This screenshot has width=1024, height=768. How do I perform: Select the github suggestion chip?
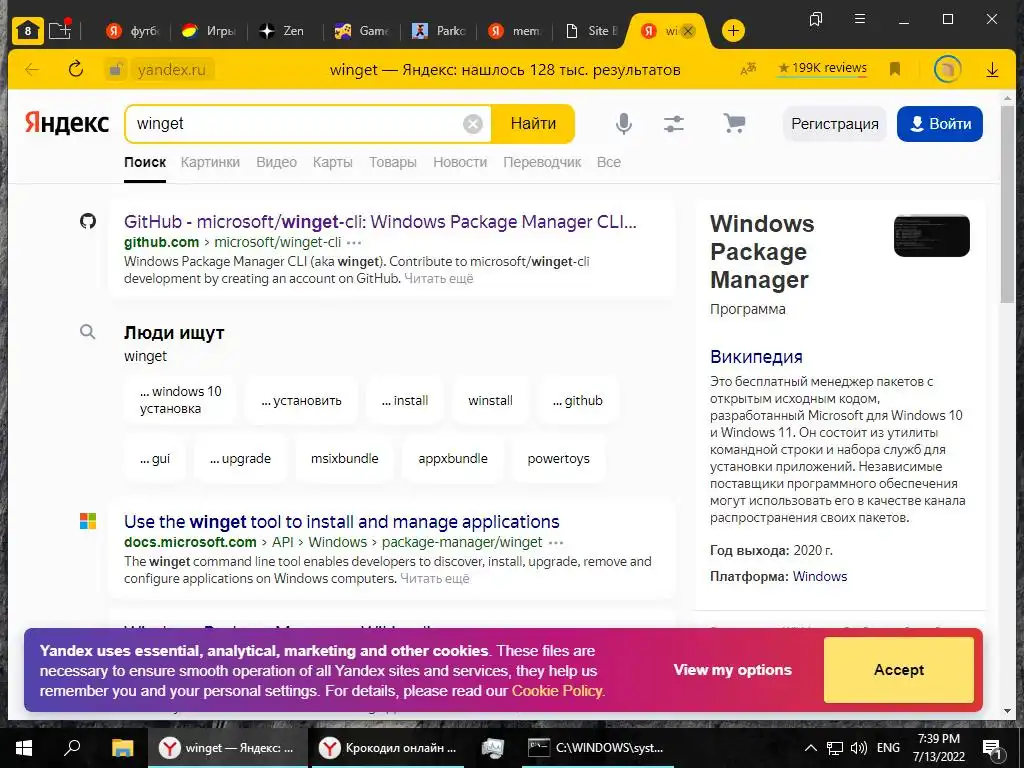click(577, 400)
